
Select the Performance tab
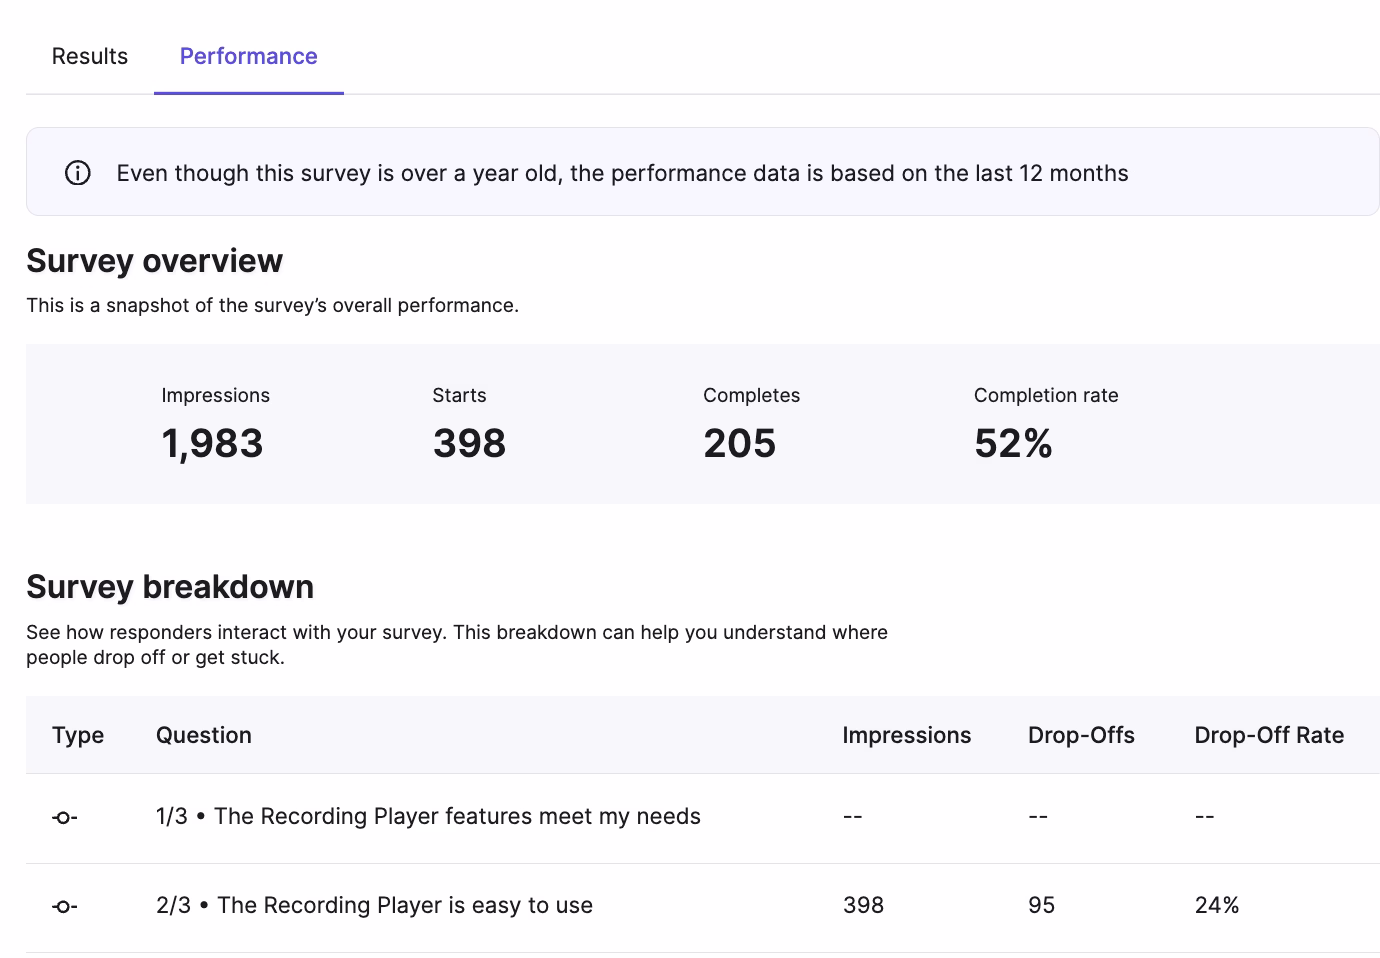point(248,57)
